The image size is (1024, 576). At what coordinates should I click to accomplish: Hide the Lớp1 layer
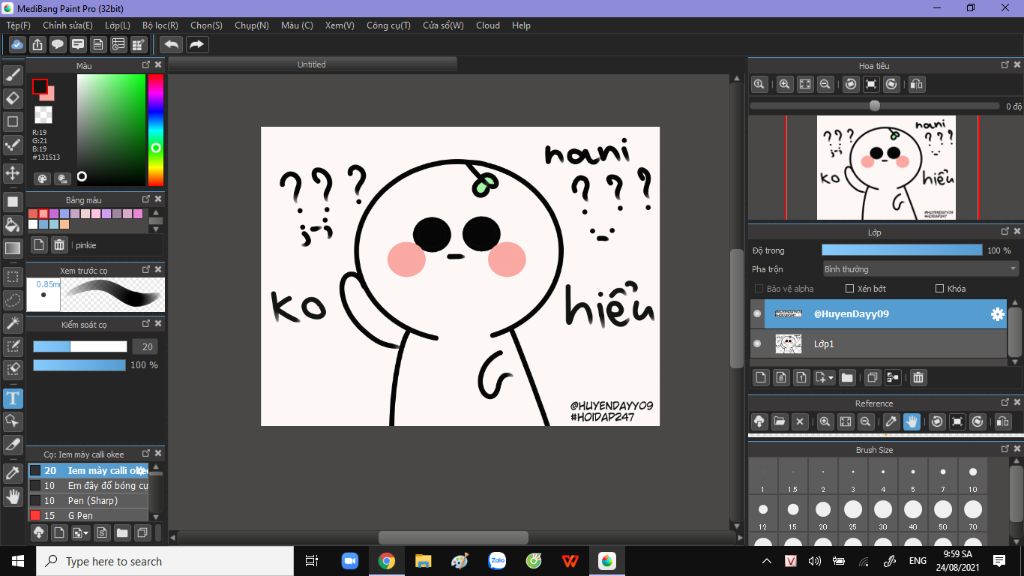coord(757,343)
